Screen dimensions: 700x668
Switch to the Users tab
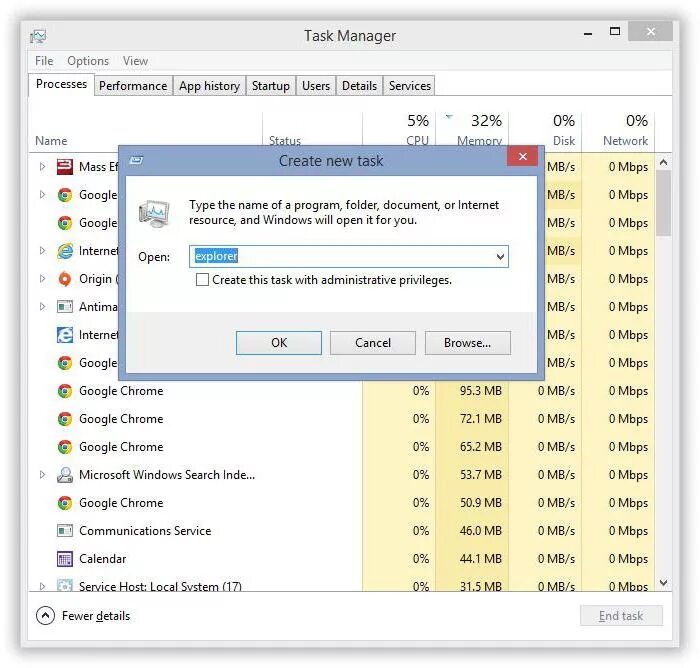click(316, 86)
